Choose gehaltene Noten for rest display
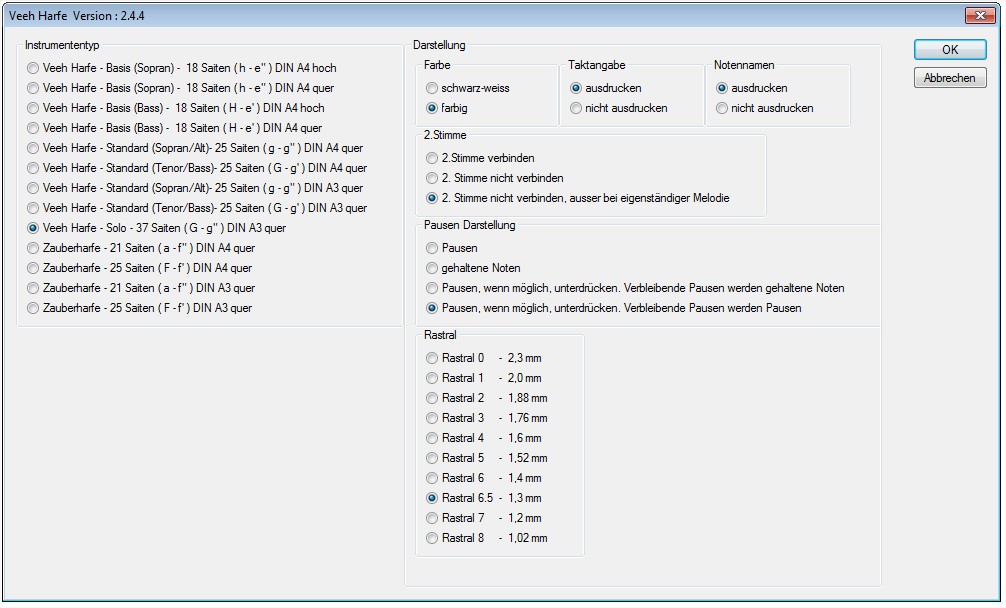This screenshot has width=1006, height=608. (x=432, y=268)
